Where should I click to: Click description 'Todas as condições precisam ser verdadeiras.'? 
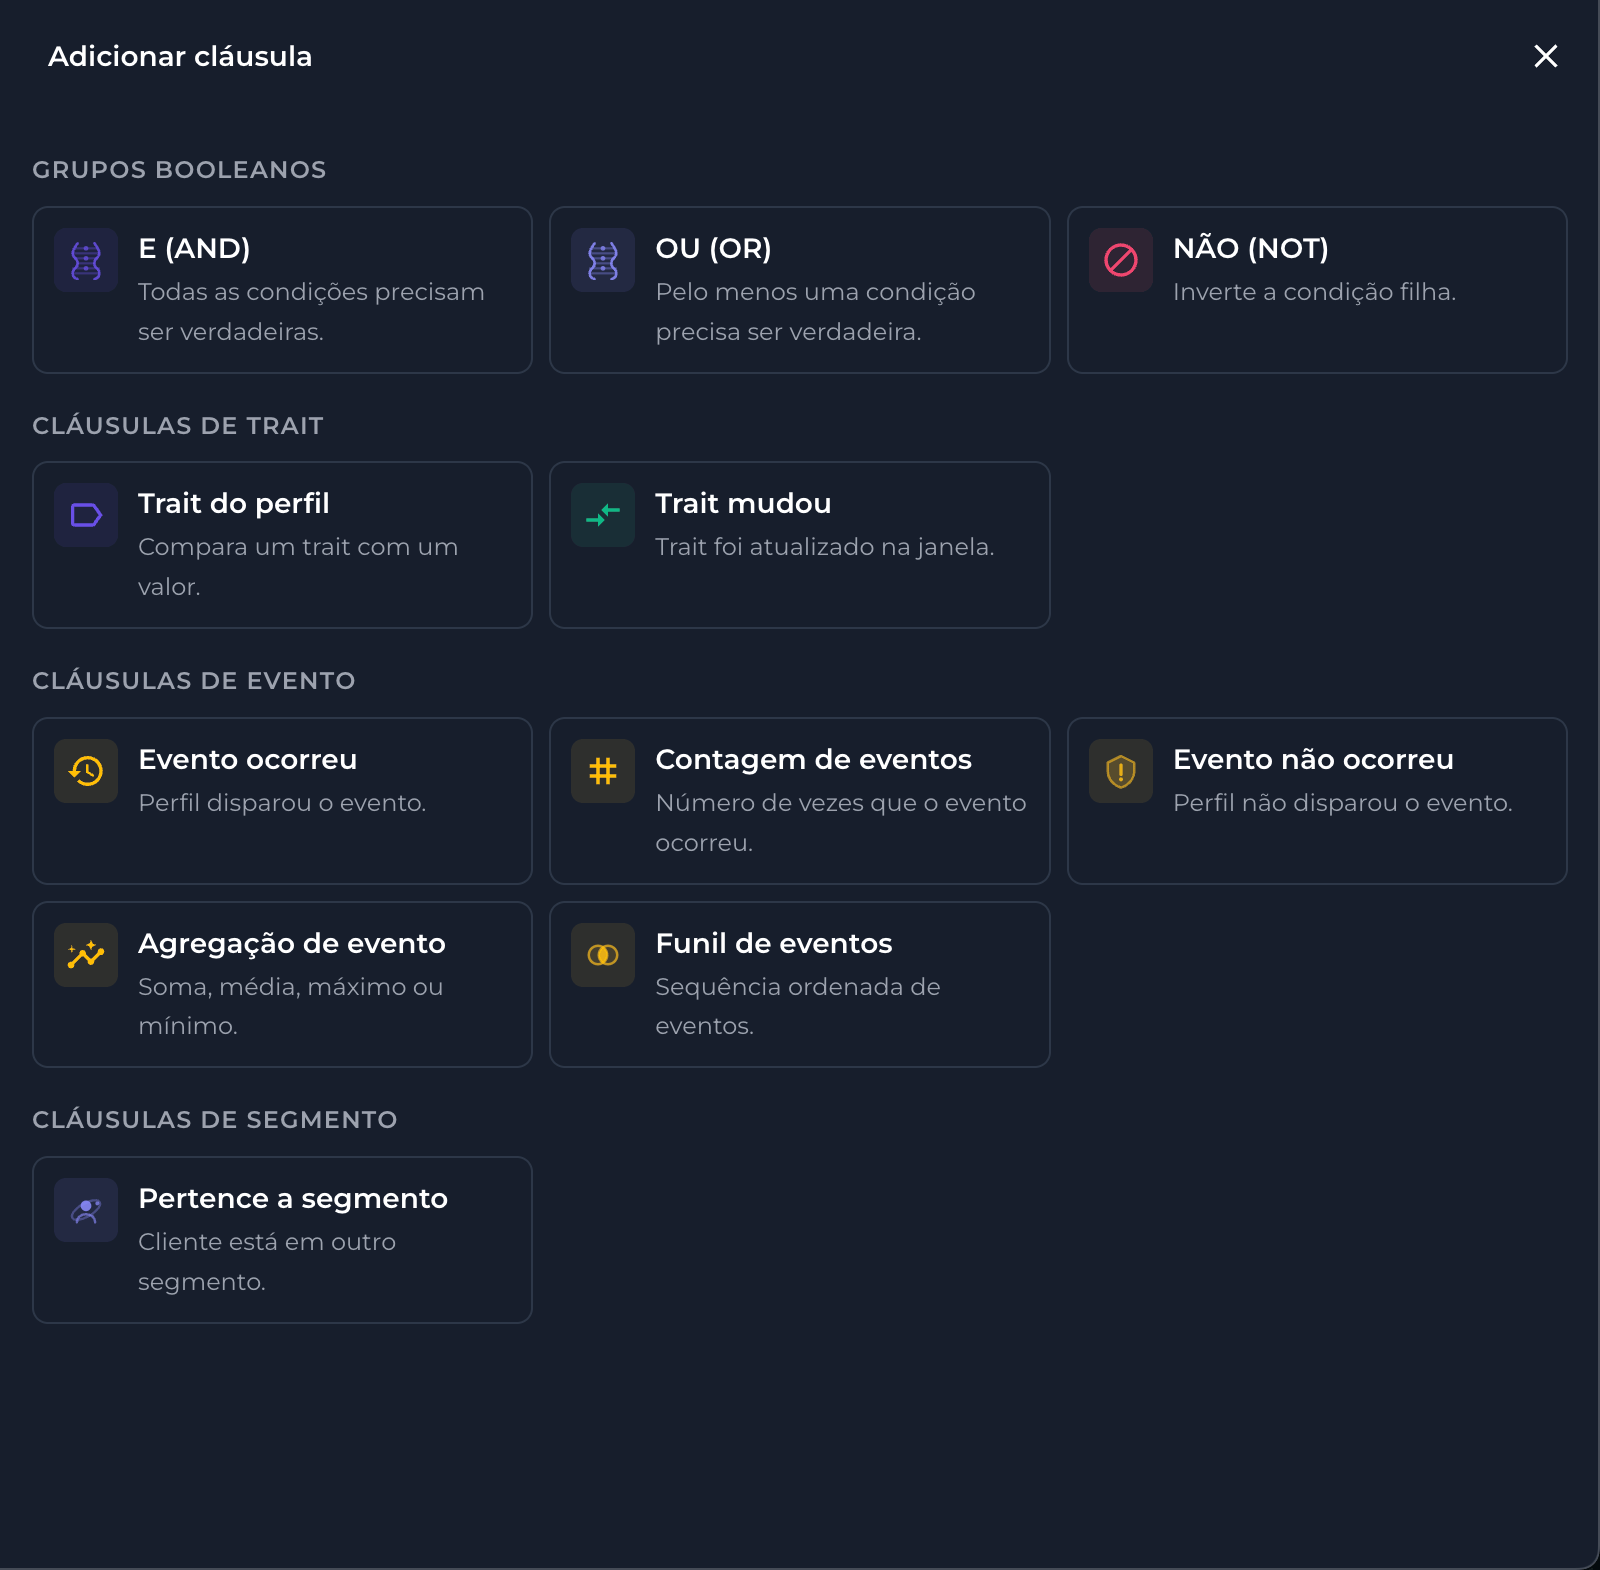coord(311,311)
